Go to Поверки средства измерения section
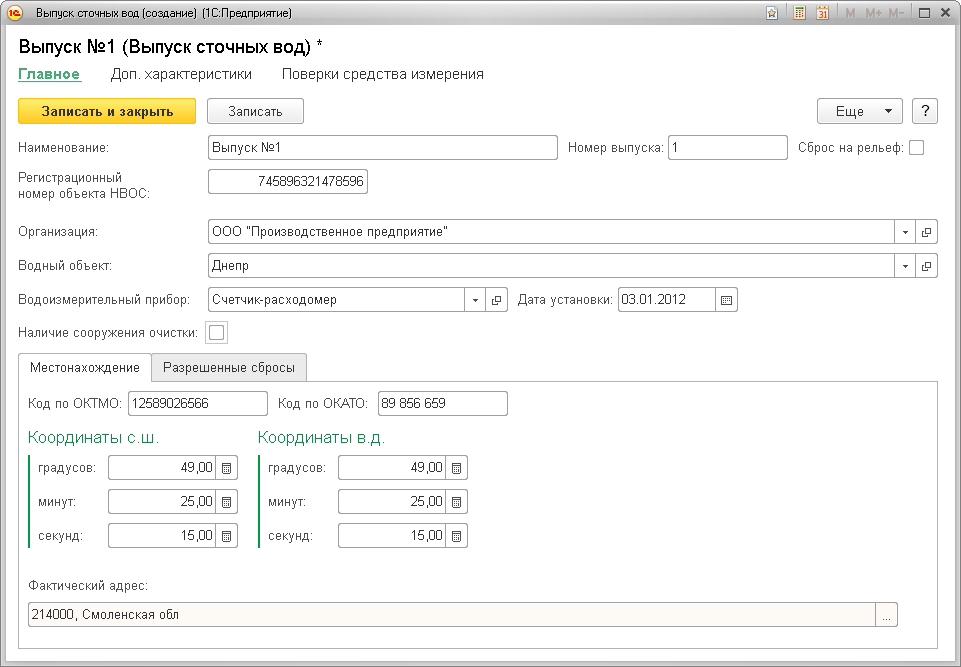Image resolution: width=961 pixels, height=667 pixels. (382, 74)
